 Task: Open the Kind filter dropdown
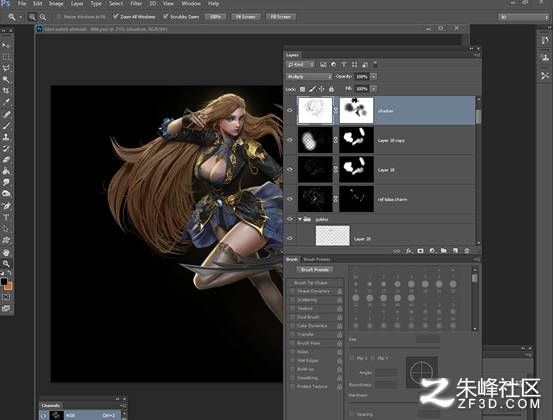(300, 65)
